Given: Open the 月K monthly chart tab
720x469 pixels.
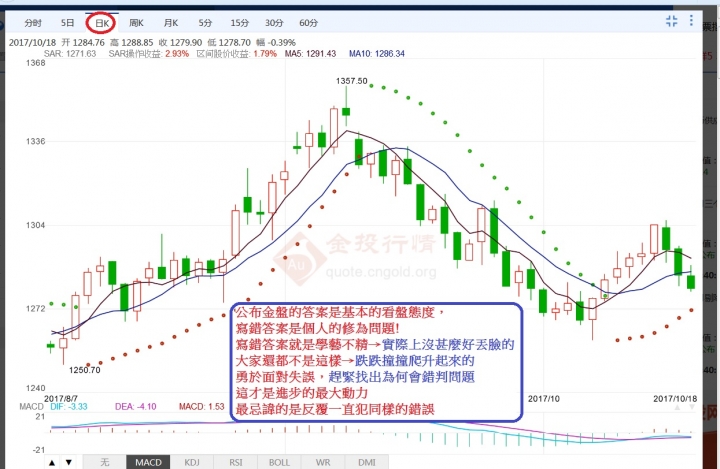Looking at the screenshot, I should (x=170, y=23).
